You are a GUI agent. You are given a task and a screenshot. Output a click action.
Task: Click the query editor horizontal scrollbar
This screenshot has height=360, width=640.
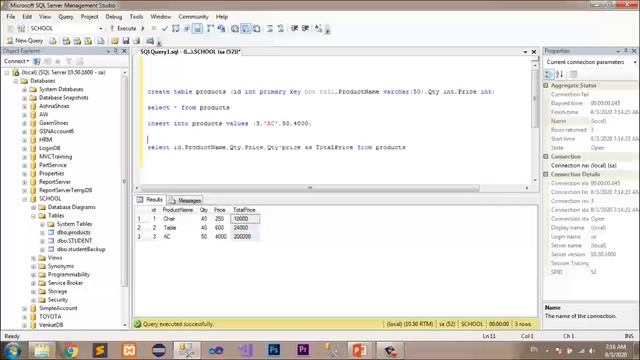click(310, 188)
